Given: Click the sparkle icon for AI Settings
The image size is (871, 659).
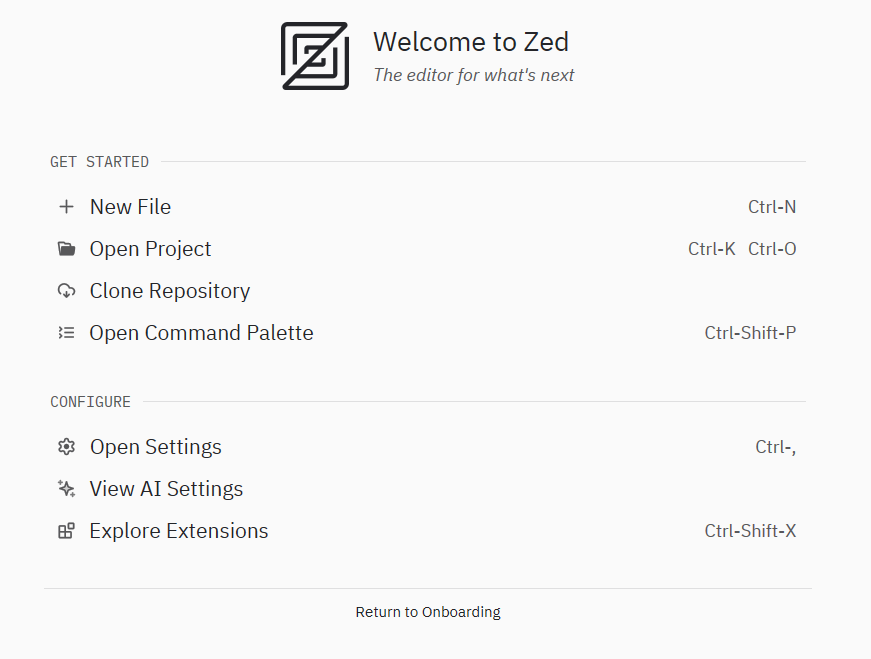Looking at the screenshot, I should pyautogui.click(x=66, y=489).
